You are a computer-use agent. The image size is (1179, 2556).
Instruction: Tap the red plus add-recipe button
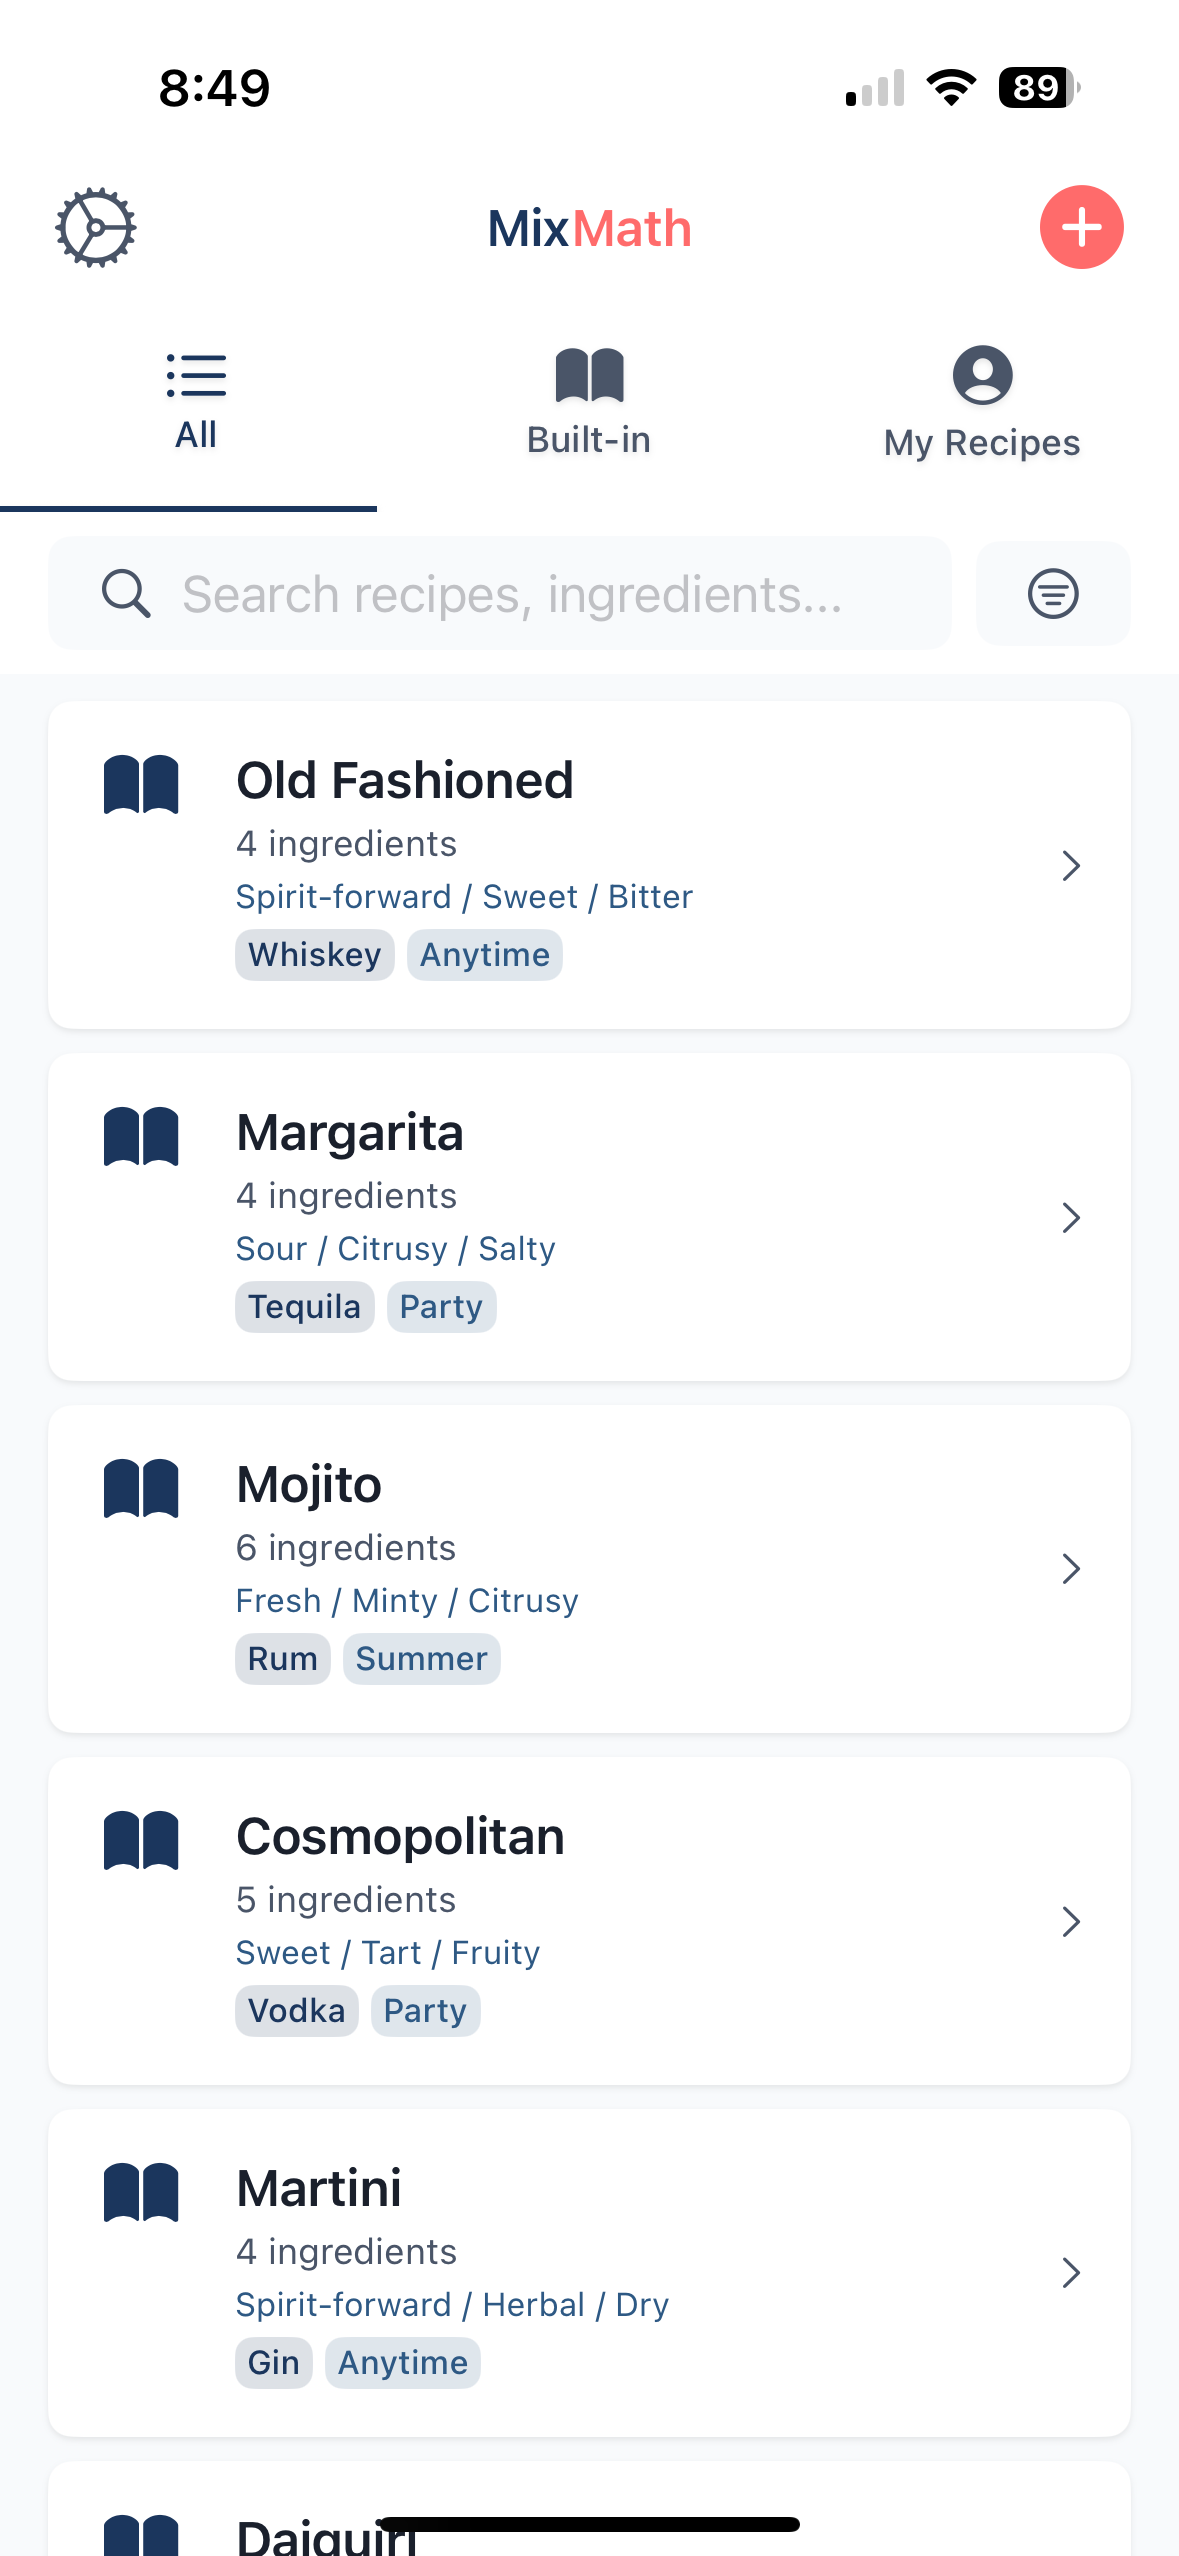point(1081,228)
